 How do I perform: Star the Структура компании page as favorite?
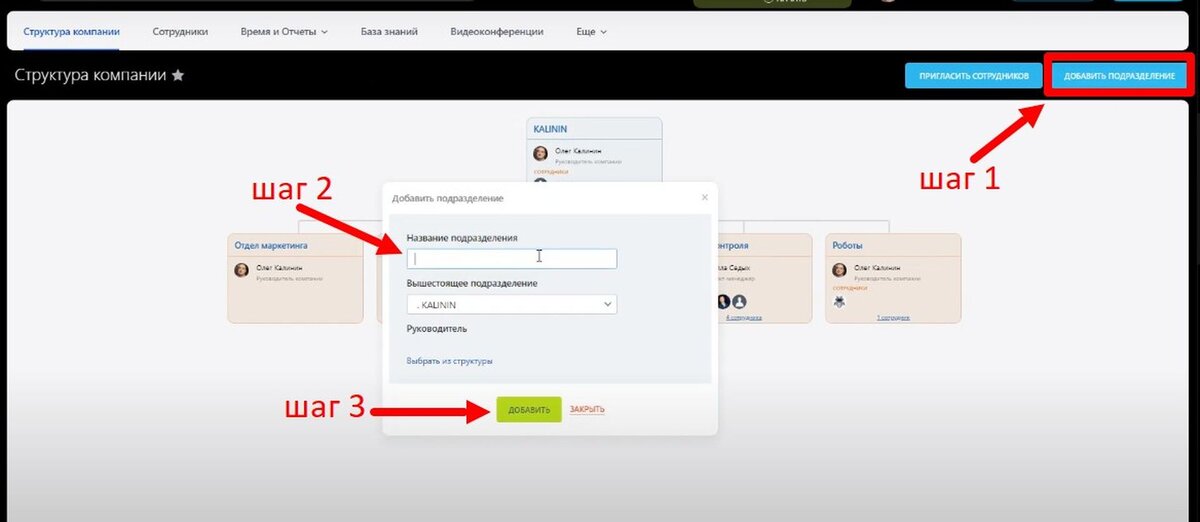(x=178, y=75)
